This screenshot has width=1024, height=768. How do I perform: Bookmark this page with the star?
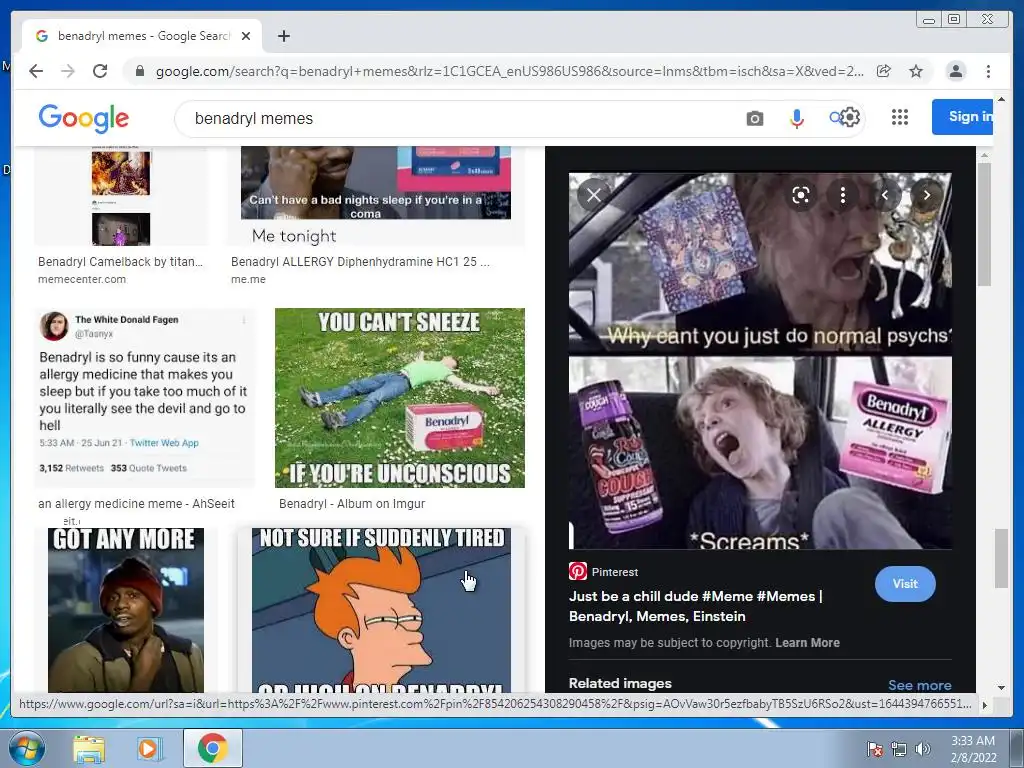916,71
